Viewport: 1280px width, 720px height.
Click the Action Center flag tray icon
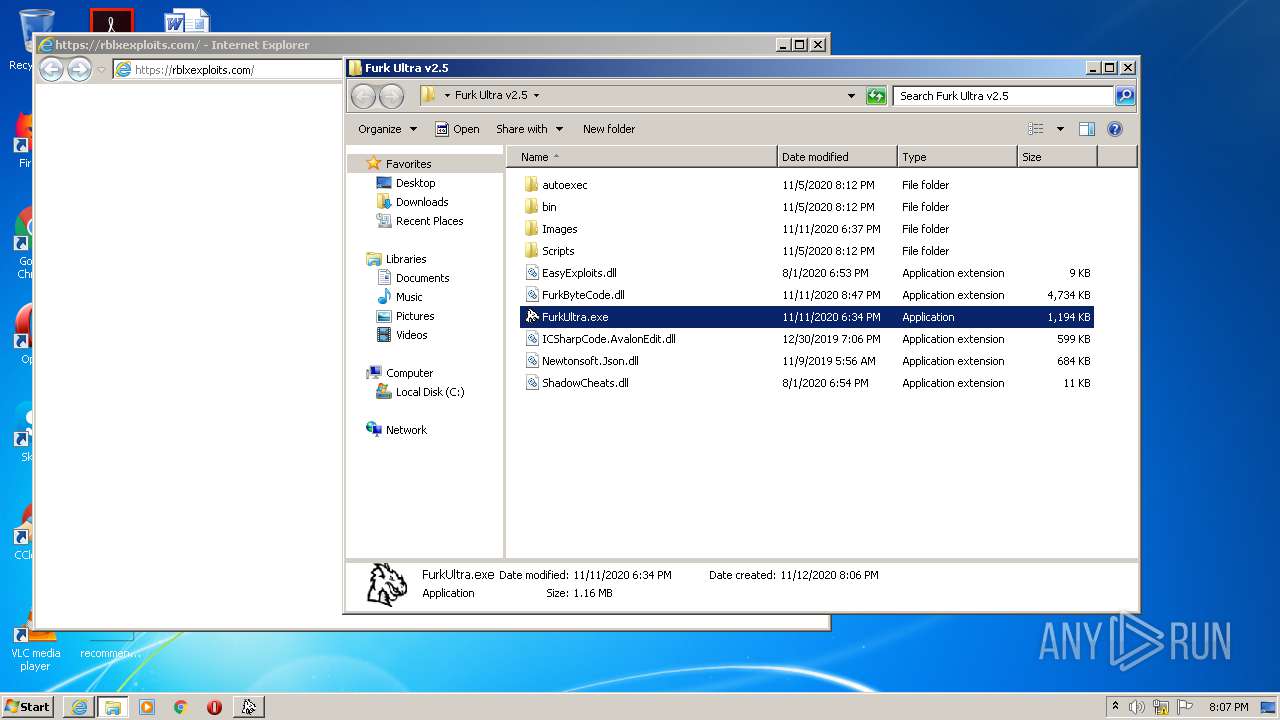click(x=1184, y=707)
